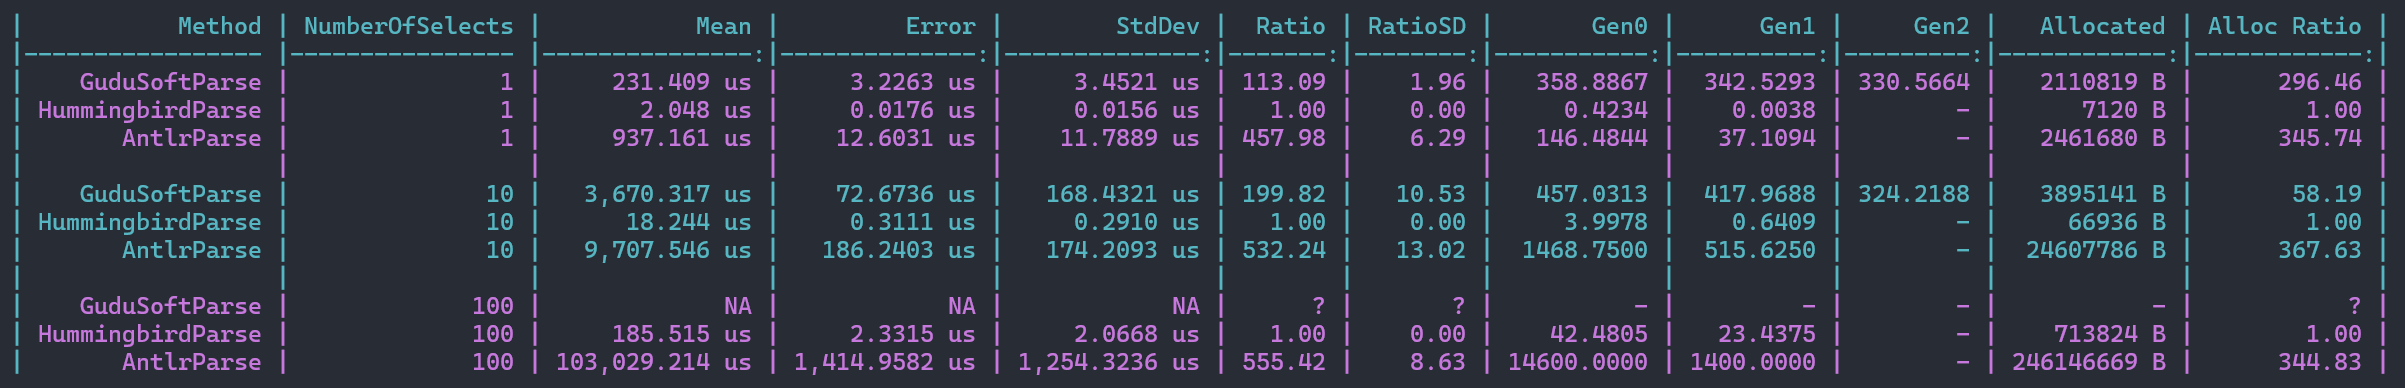Viewport: 2405px width, 388px height.
Task: Click the Gen0 column header
Action: 1619,26
